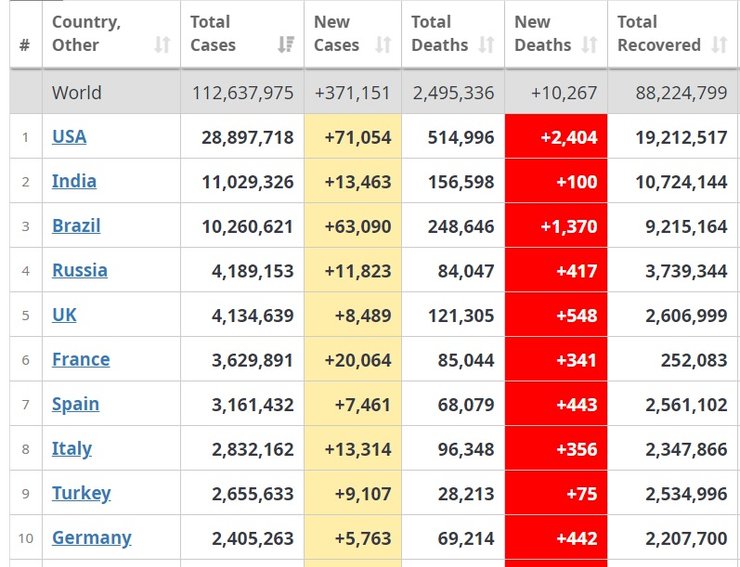Click the Total Cases sort icon
Screen dimensions: 740x567
coord(286,45)
